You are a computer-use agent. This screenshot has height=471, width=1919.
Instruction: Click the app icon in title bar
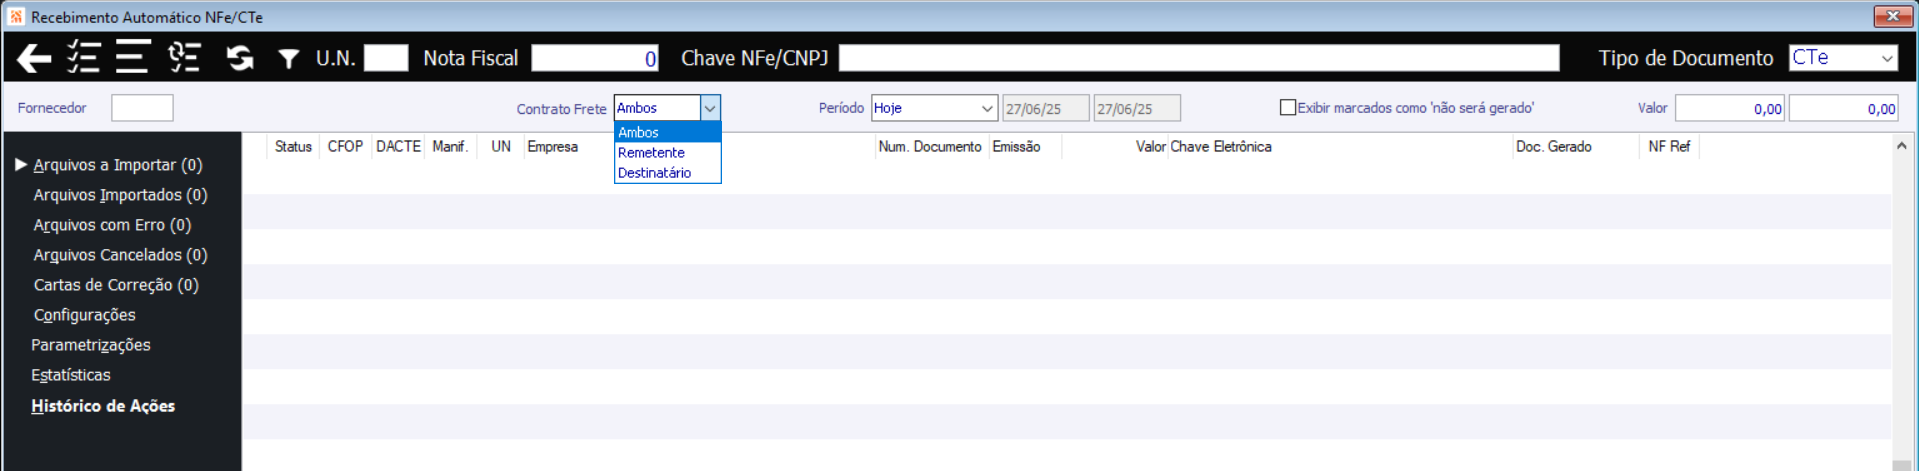point(16,16)
